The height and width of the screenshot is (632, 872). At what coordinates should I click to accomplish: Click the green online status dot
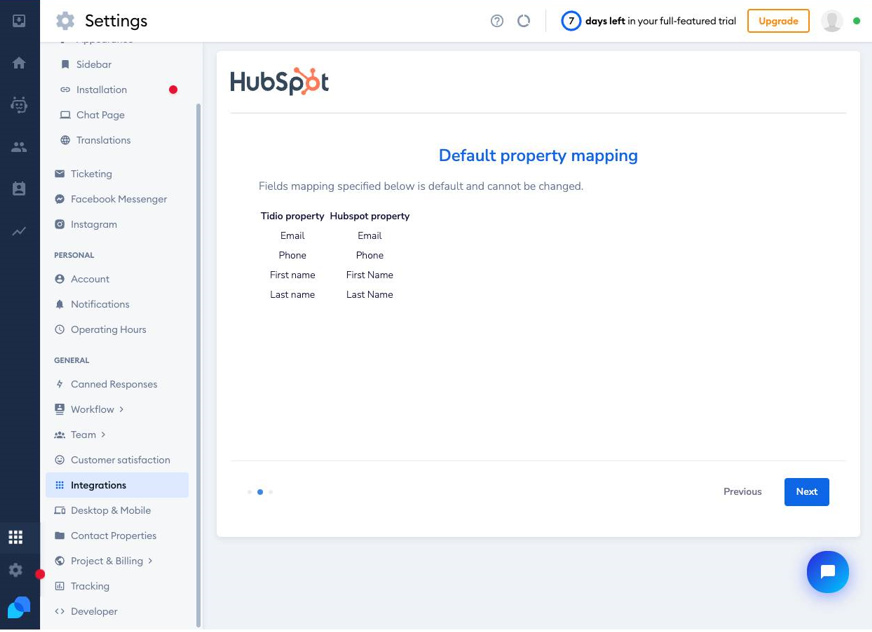click(x=856, y=21)
